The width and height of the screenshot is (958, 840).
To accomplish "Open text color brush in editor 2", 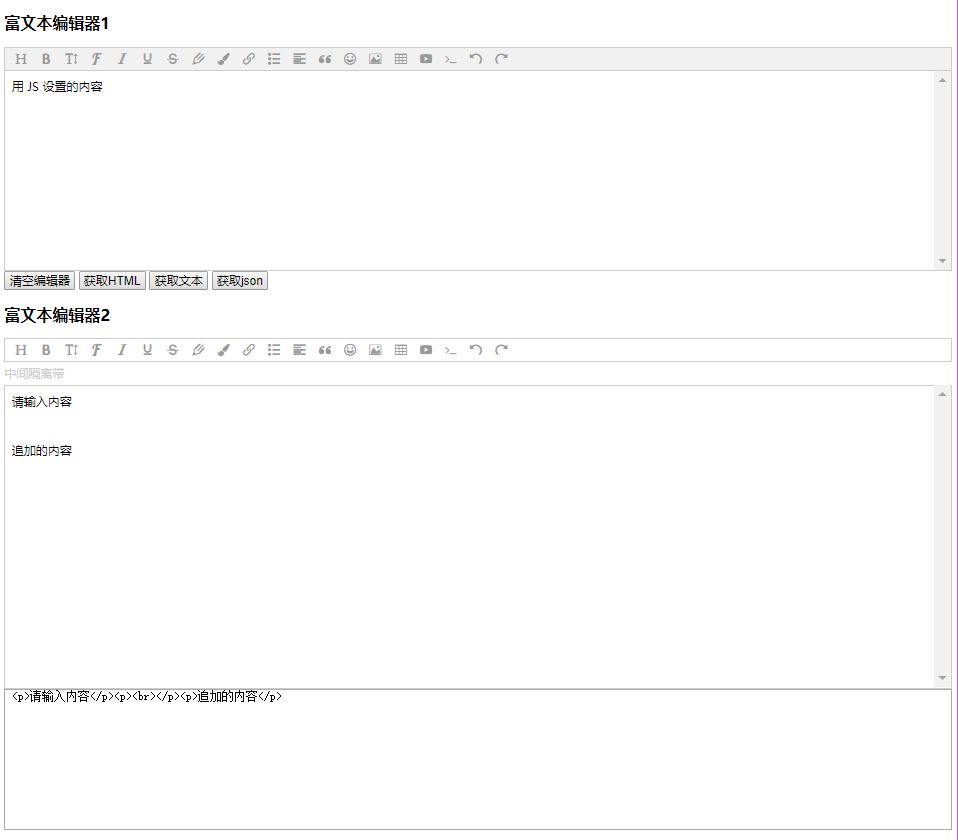I will click(224, 349).
